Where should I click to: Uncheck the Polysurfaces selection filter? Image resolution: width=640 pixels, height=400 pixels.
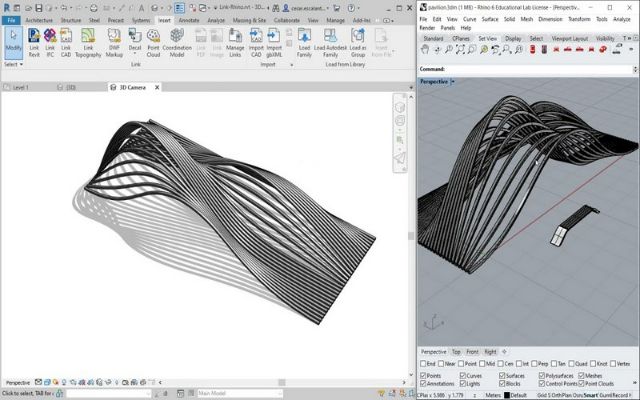tap(542, 375)
